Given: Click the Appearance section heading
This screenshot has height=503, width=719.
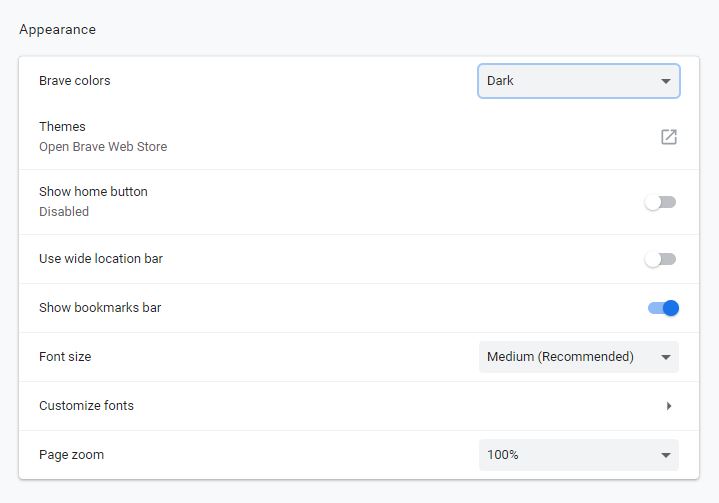Looking at the screenshot, I should 57,30.
